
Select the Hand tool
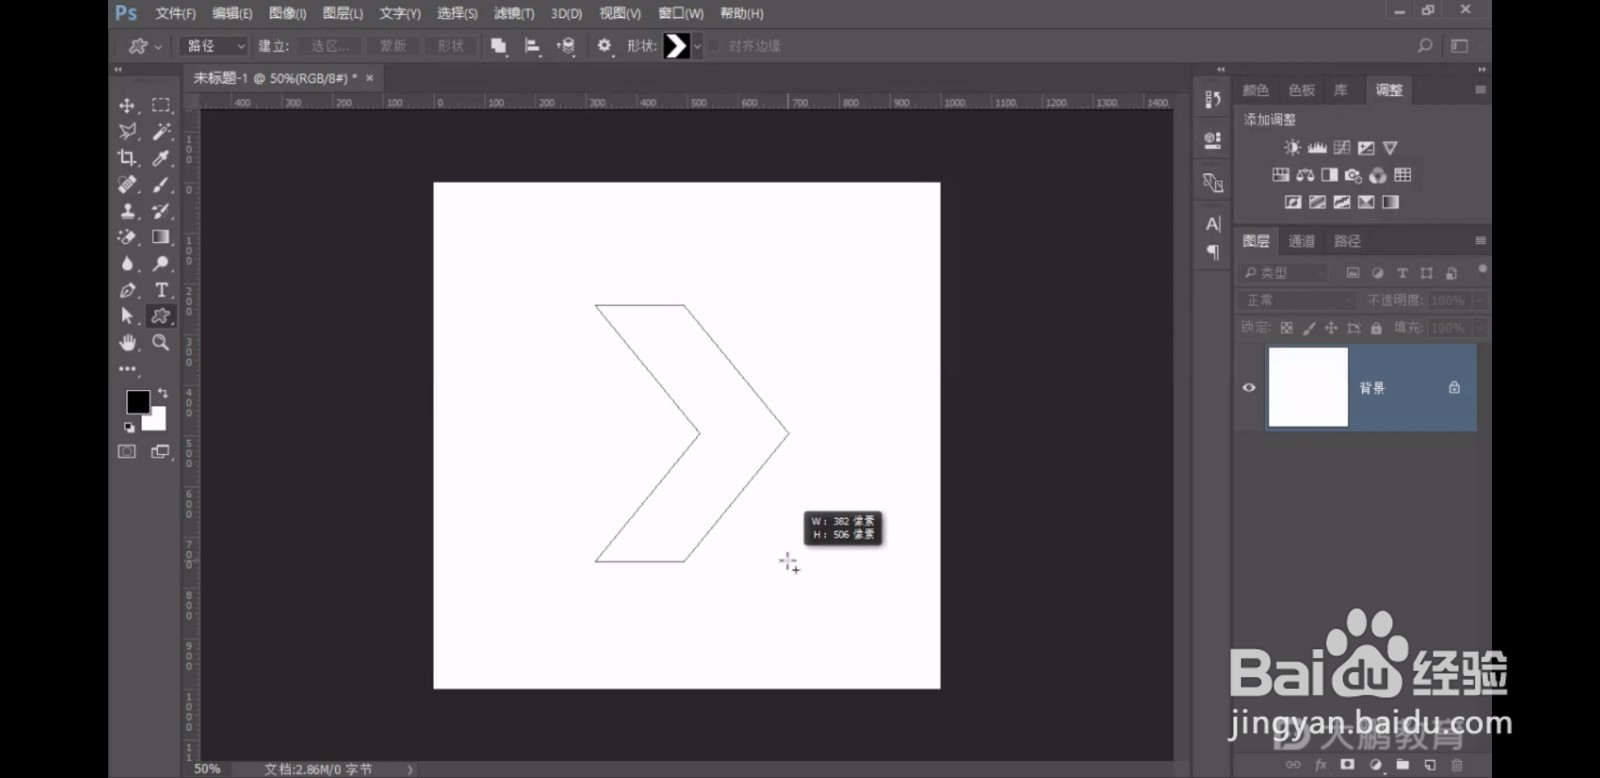point(127,343)
